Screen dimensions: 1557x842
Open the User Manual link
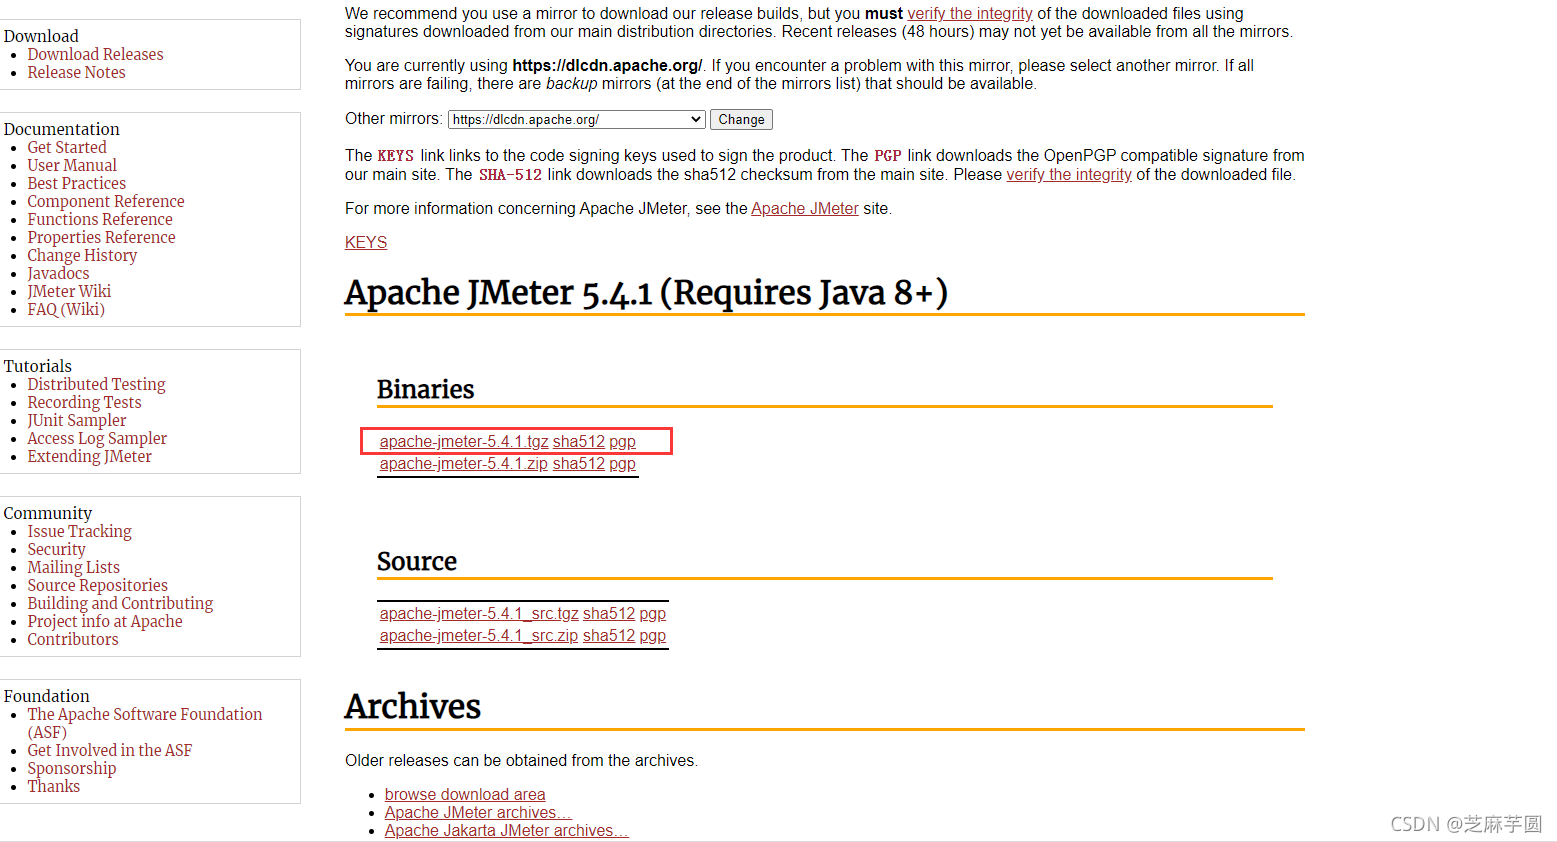click(71, 165)
